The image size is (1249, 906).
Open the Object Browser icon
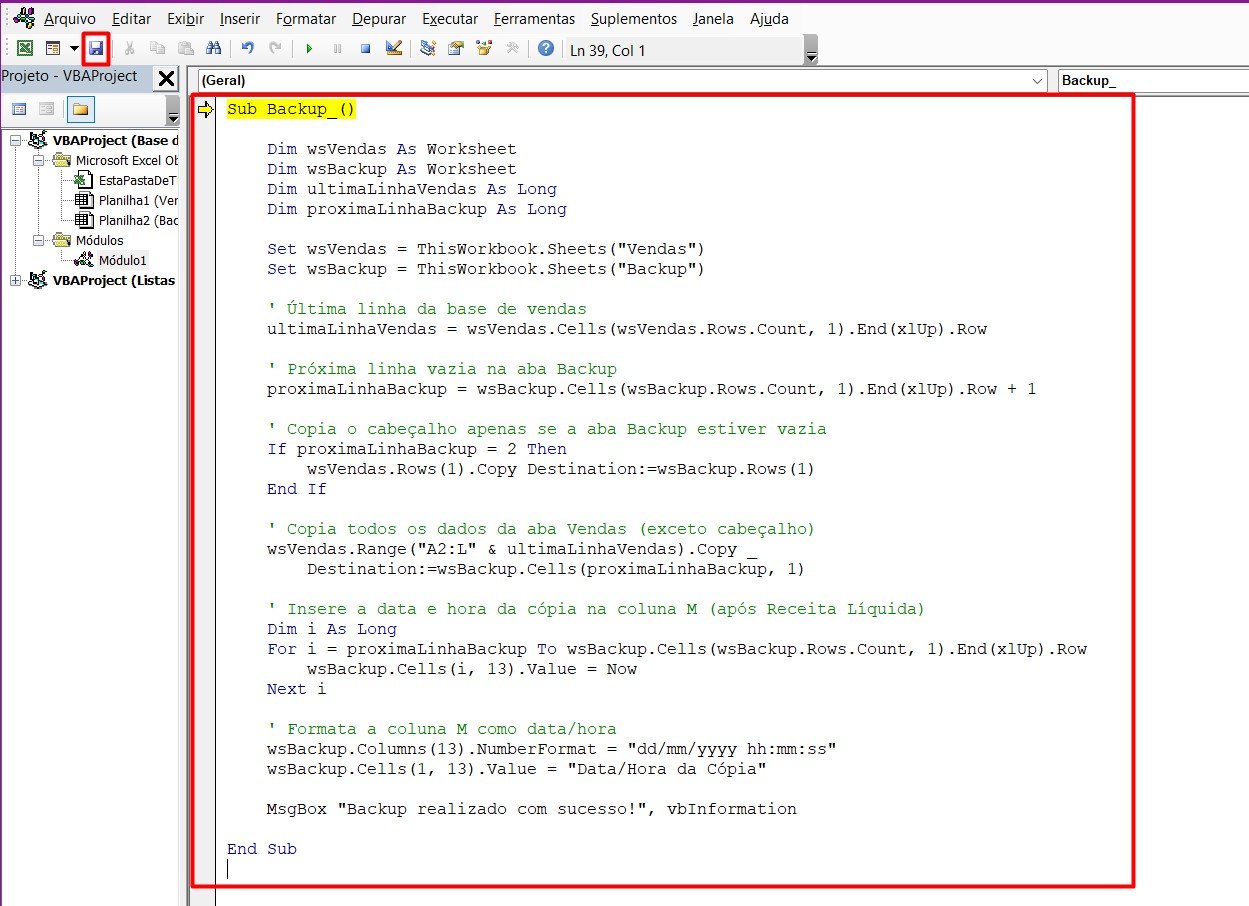(484, 48)
